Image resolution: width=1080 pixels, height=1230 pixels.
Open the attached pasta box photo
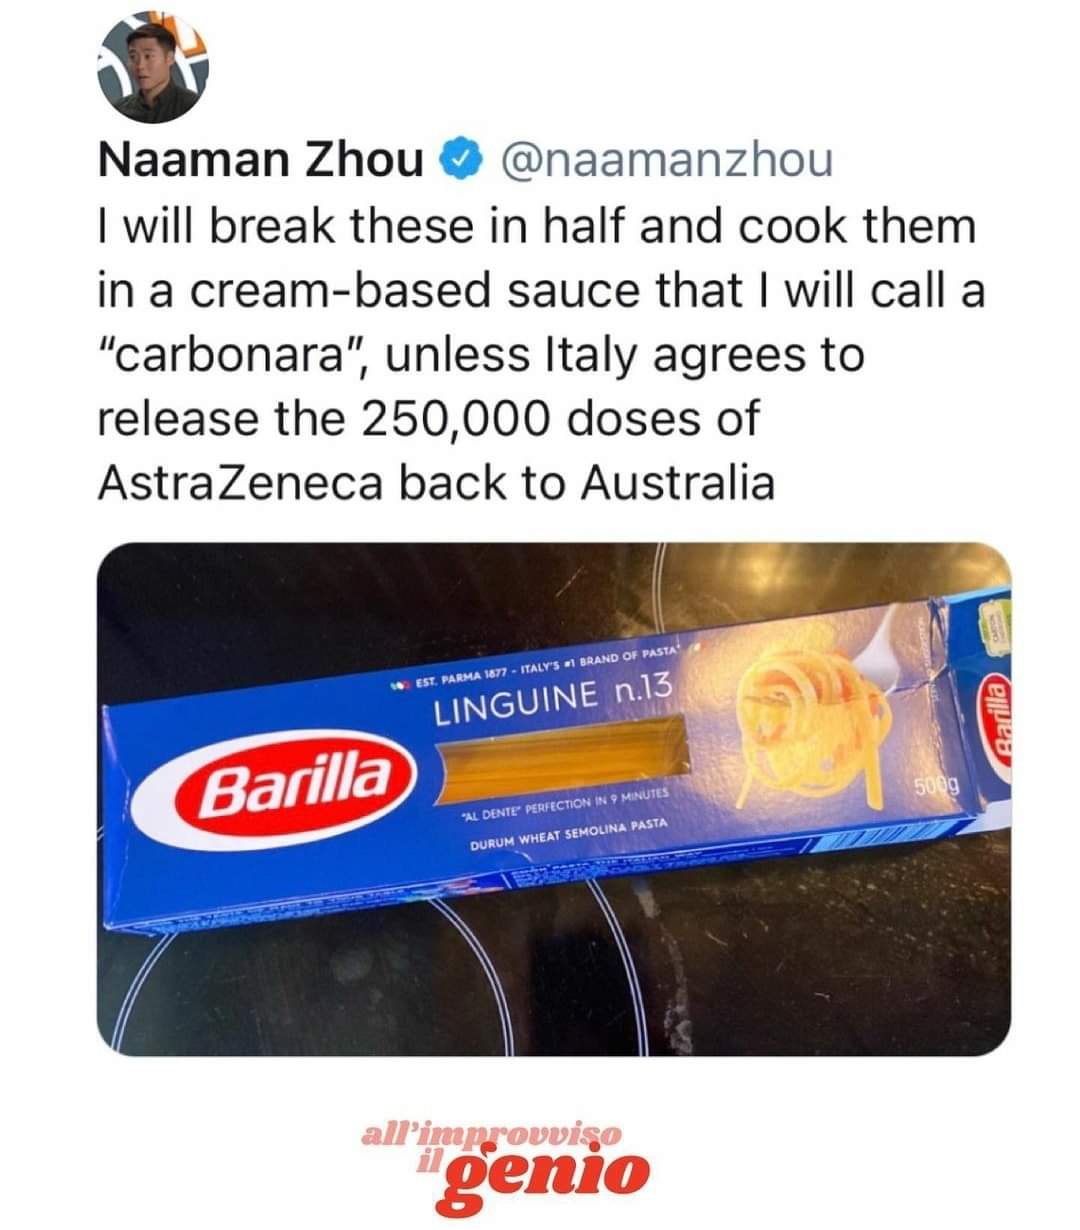554,799
